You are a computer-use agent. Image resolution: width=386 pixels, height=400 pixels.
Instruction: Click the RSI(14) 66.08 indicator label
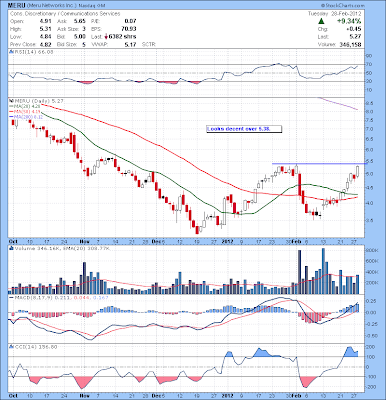[33, 52]
